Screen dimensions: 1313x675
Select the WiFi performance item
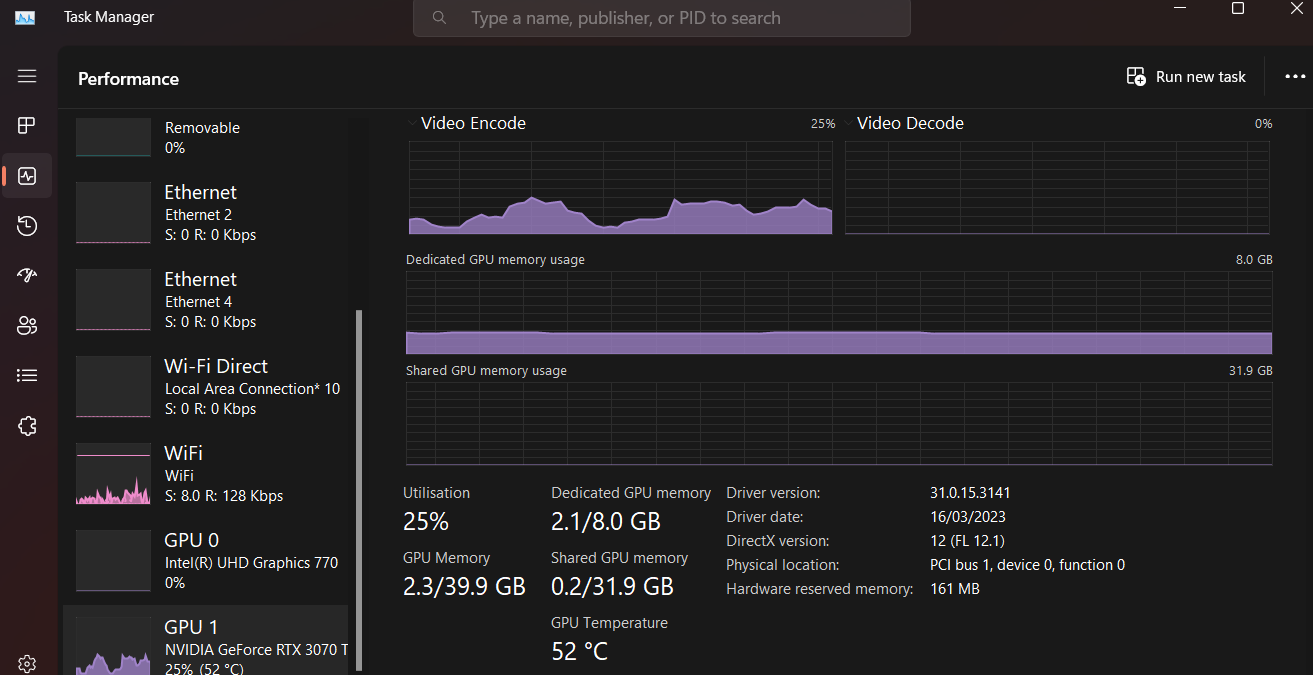206,474
